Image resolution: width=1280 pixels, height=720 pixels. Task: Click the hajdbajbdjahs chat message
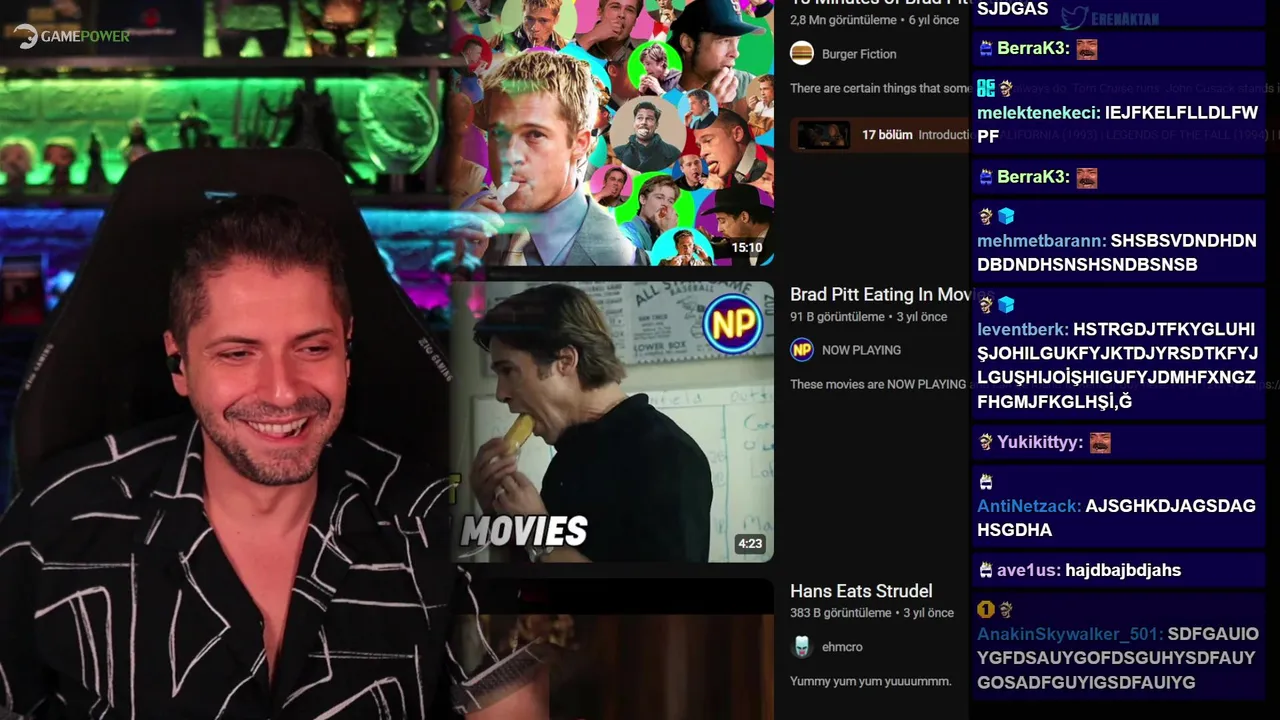[x=1123, y=570]
